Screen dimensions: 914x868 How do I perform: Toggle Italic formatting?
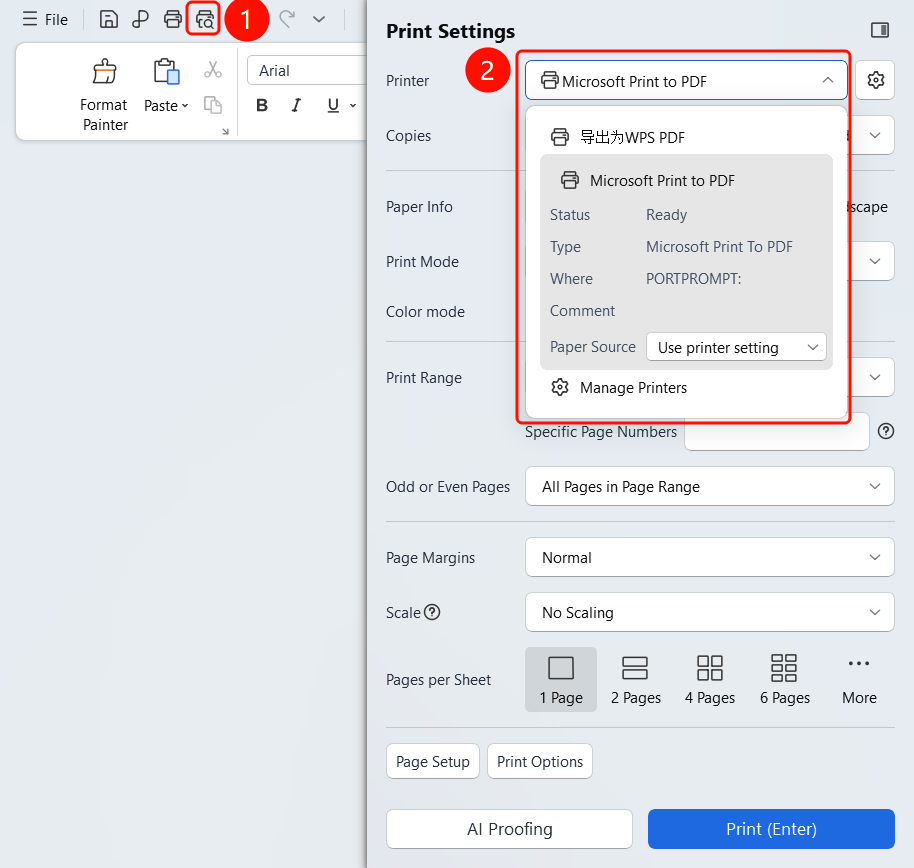point(297,105)
